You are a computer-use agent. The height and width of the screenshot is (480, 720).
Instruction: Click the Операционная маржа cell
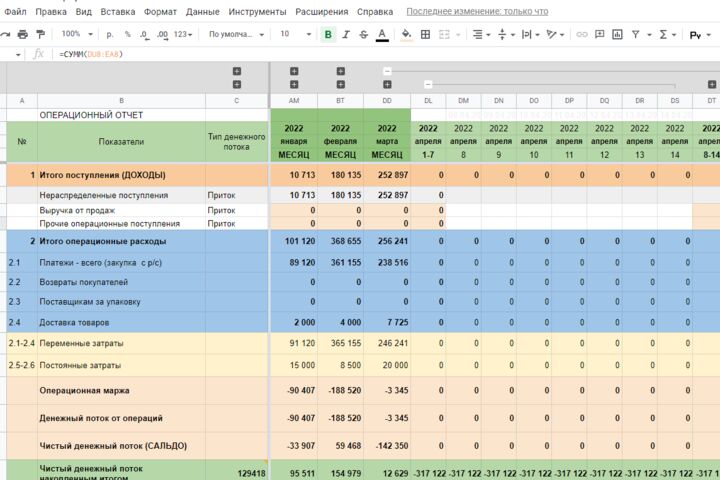click(x=121, y=390)
